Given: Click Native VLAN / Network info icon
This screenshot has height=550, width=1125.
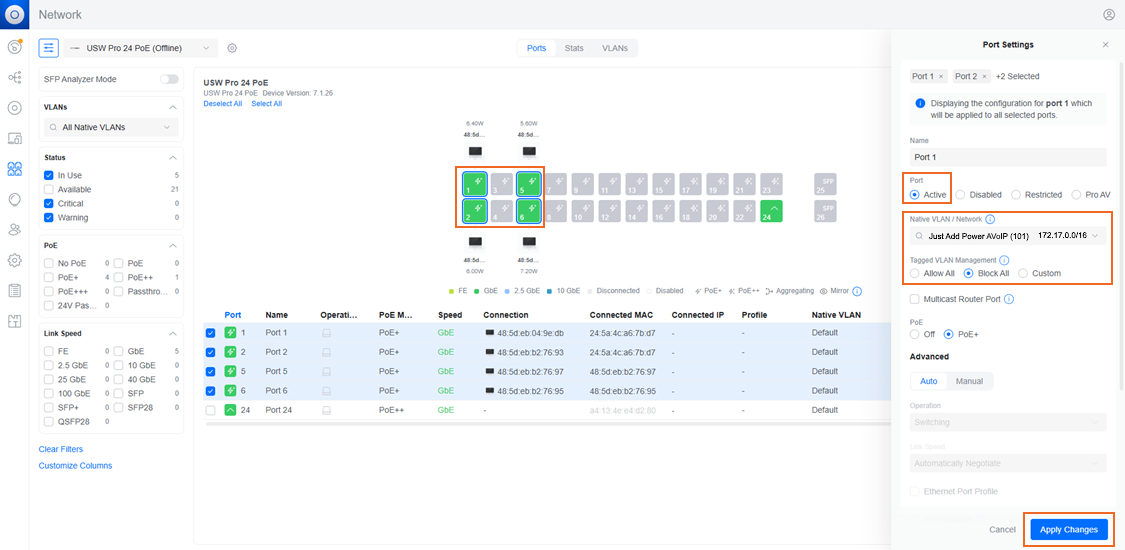Looking at the screenshot, I should 990,219.
